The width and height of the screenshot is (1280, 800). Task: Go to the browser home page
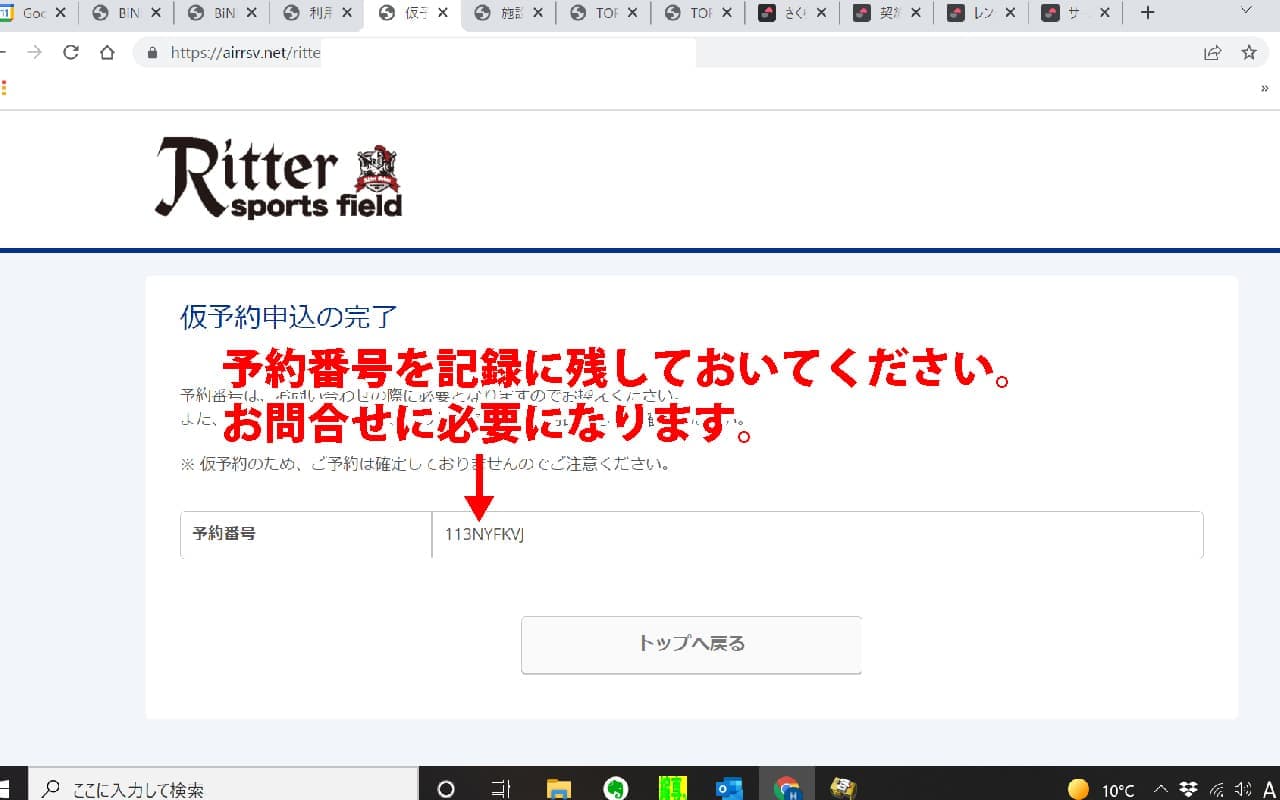point(107,53)
